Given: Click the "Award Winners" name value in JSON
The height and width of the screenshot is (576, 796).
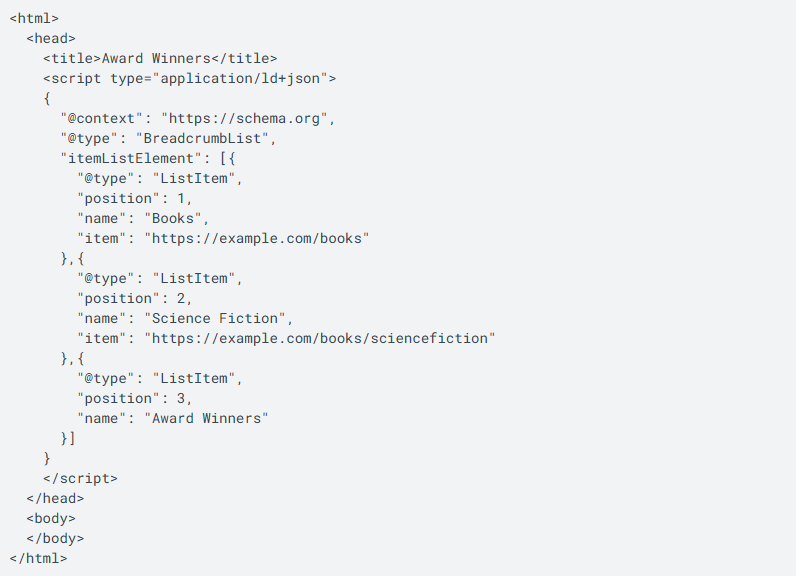Looking at the screenshot, I should click(206, 419).
